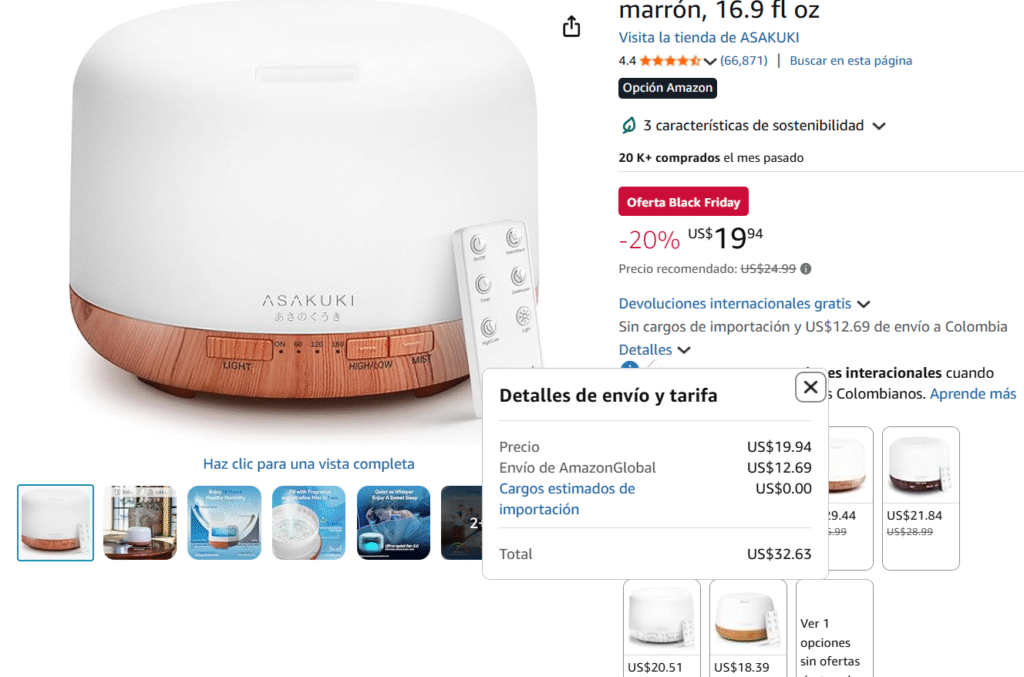Viewport: 1024px width, 677px height.
Task: Select the first diffuser thumbnail
Action: 56,522
